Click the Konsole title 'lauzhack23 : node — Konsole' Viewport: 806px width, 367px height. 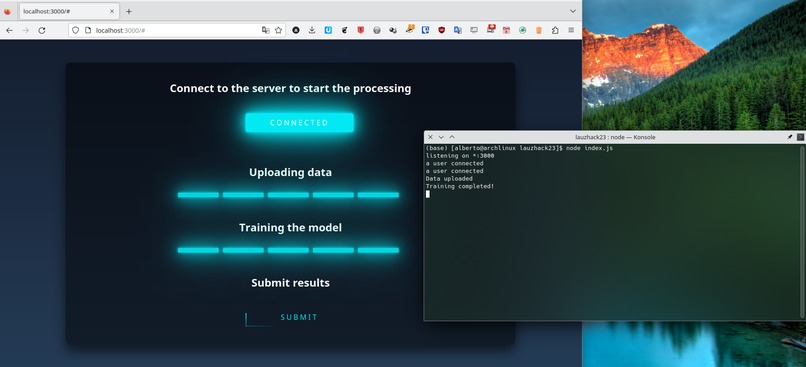coord(615,137)
